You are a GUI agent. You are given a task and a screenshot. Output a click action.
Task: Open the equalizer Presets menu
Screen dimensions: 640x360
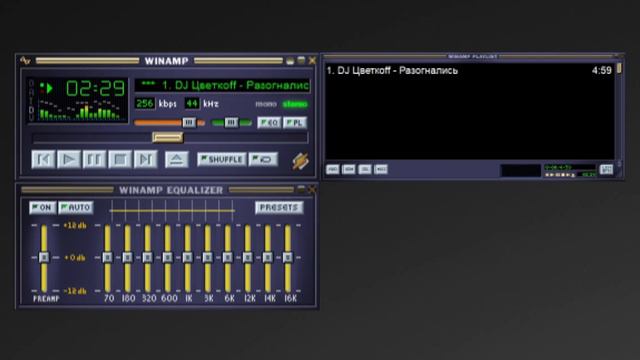(x=279, y=208)
